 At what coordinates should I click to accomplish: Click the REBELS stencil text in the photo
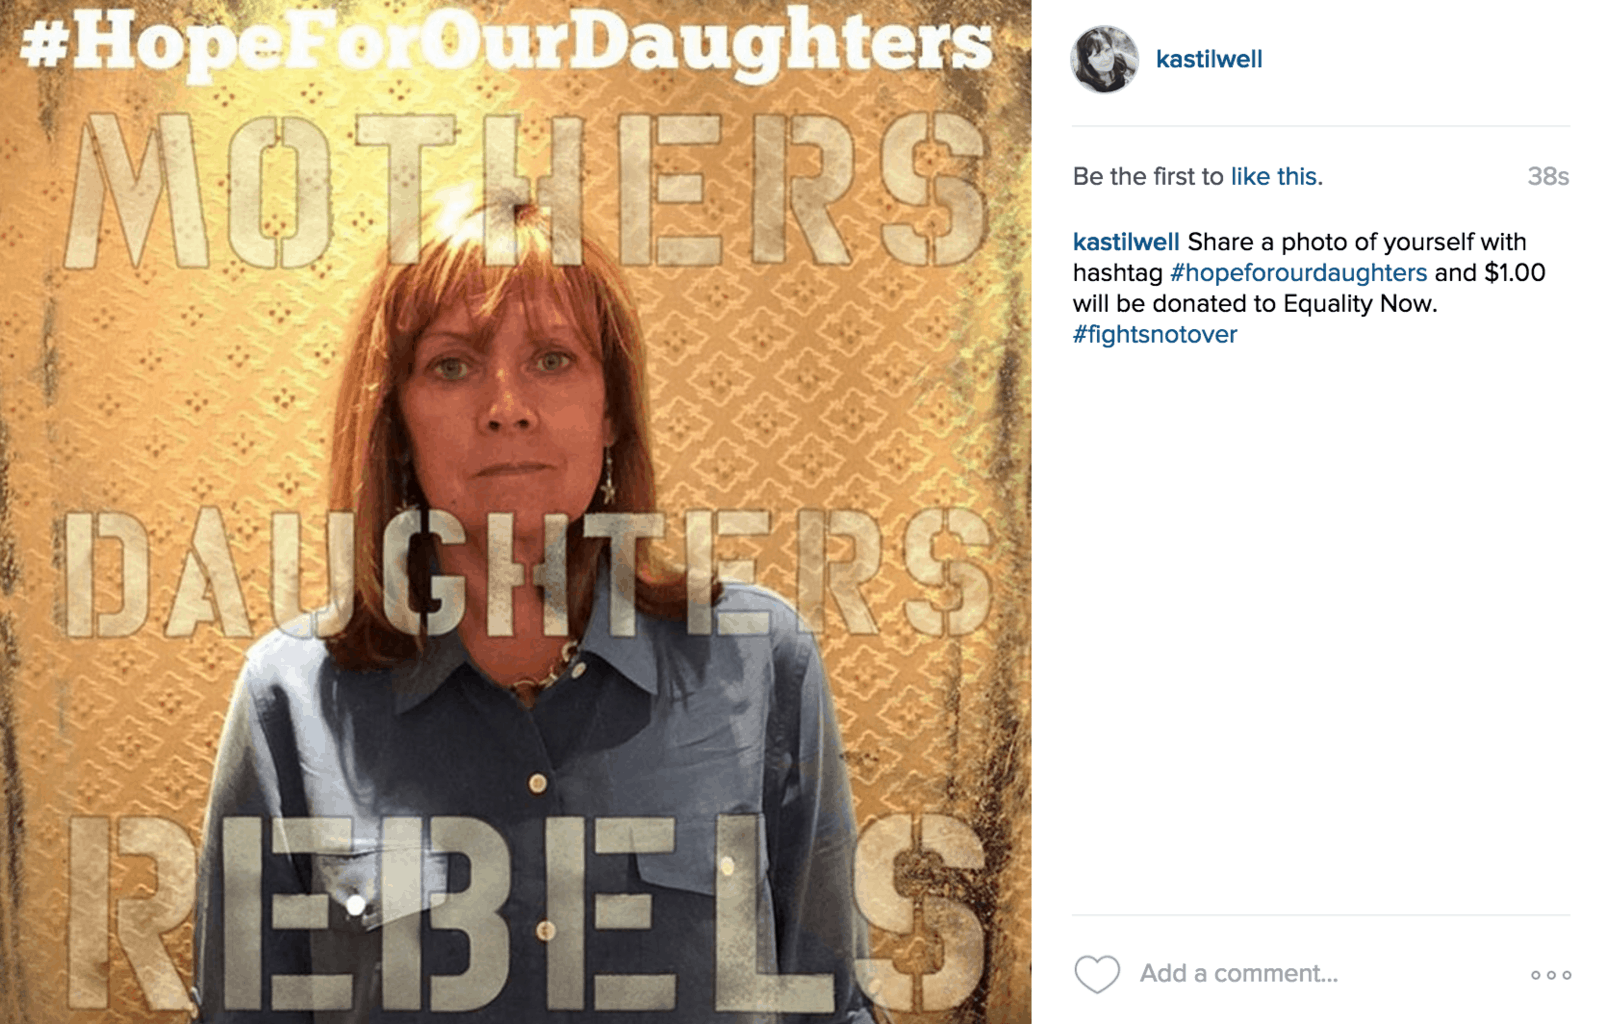click(525, 910)
